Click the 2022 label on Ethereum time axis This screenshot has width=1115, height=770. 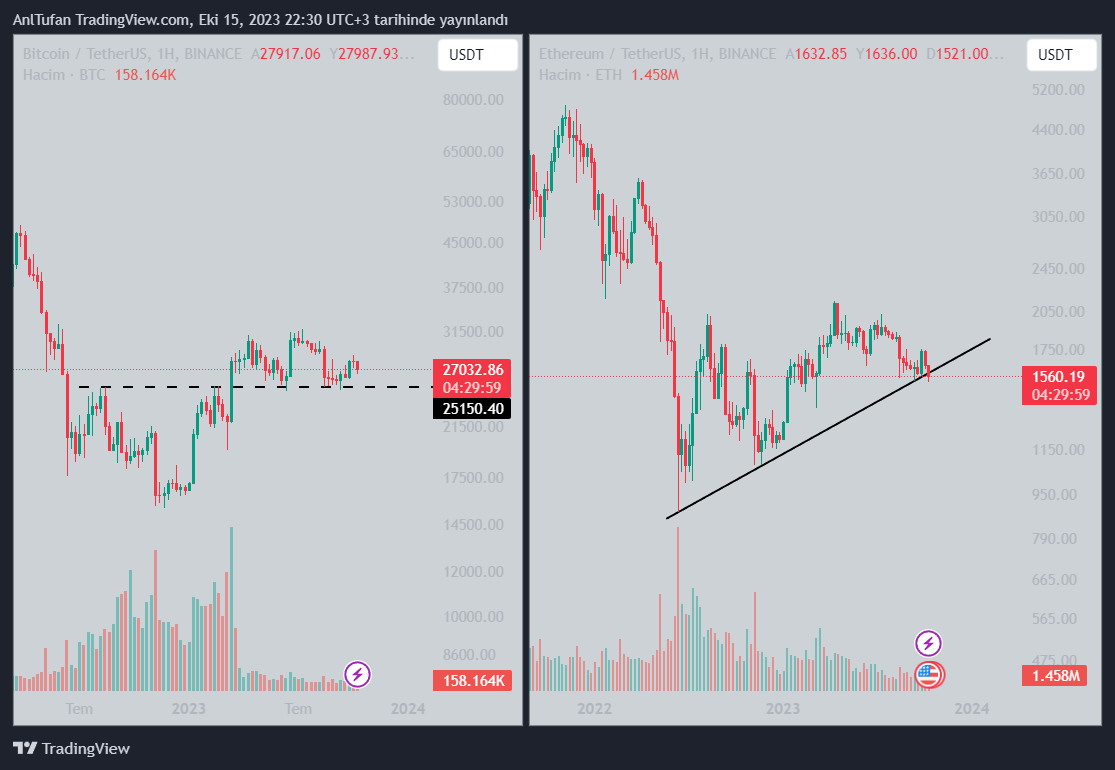(x=594, y=708)
